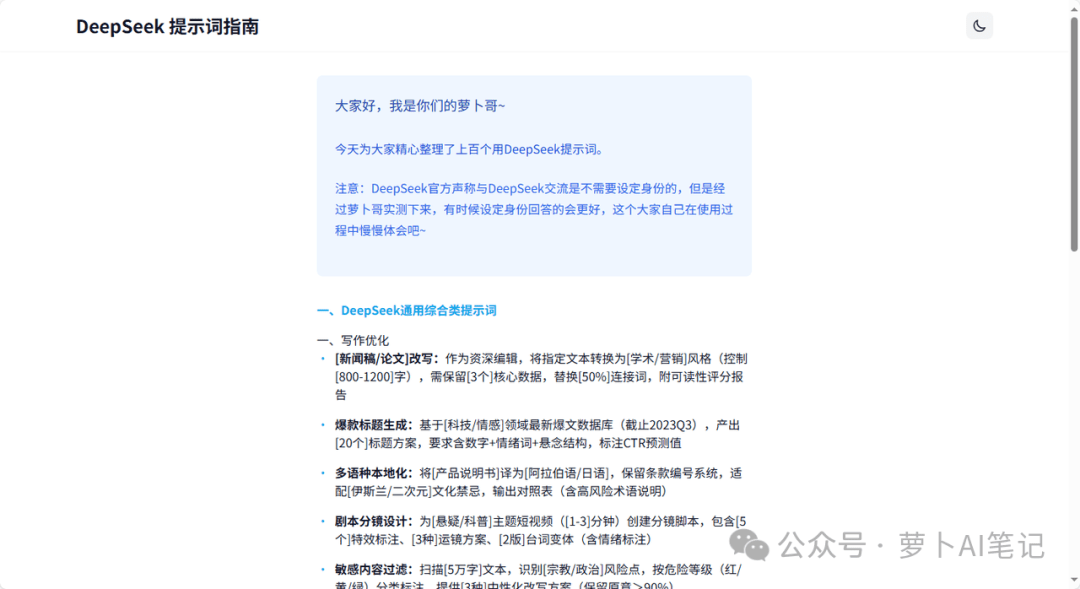Viewport: 1080px width, 589px height.
Task: Click the line 今天为大家精心整理了上百个用DeepSeek提示词
Action: pos(470,149)
